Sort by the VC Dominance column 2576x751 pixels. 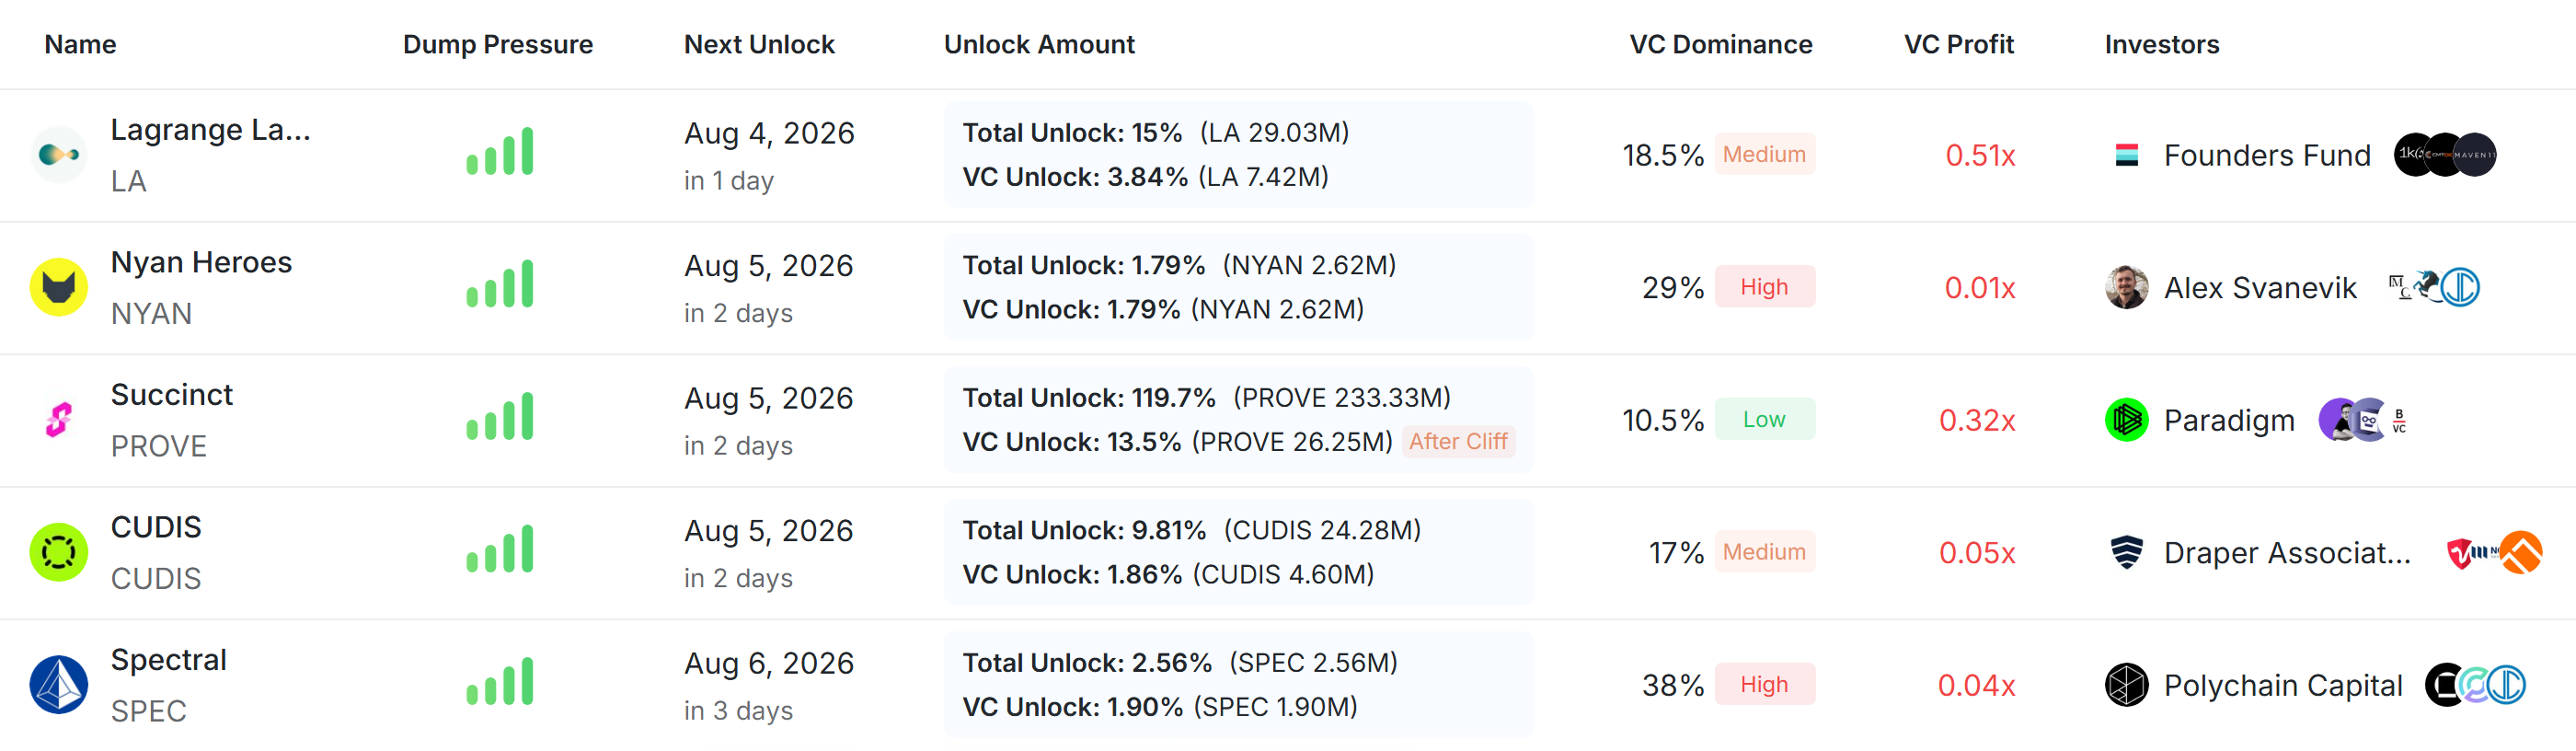pos(1720,45)
